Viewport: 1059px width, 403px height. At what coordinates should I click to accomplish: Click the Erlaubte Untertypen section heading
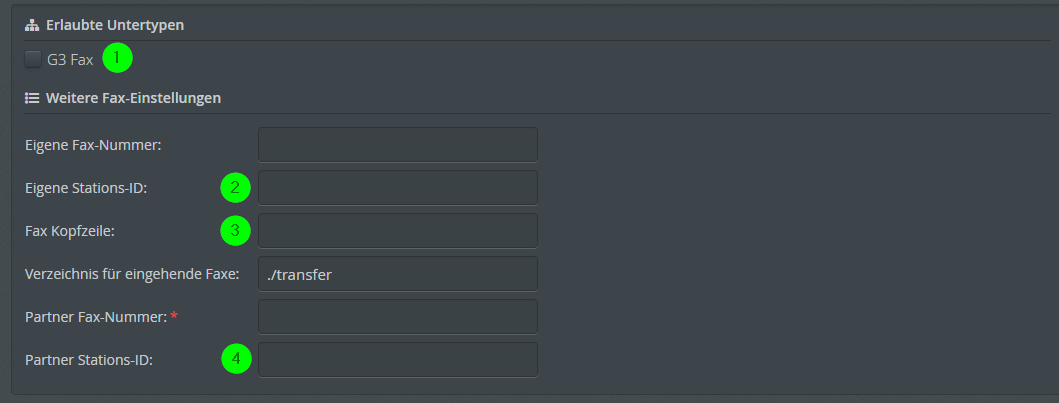pyautogui.click(x=115, y=26)
